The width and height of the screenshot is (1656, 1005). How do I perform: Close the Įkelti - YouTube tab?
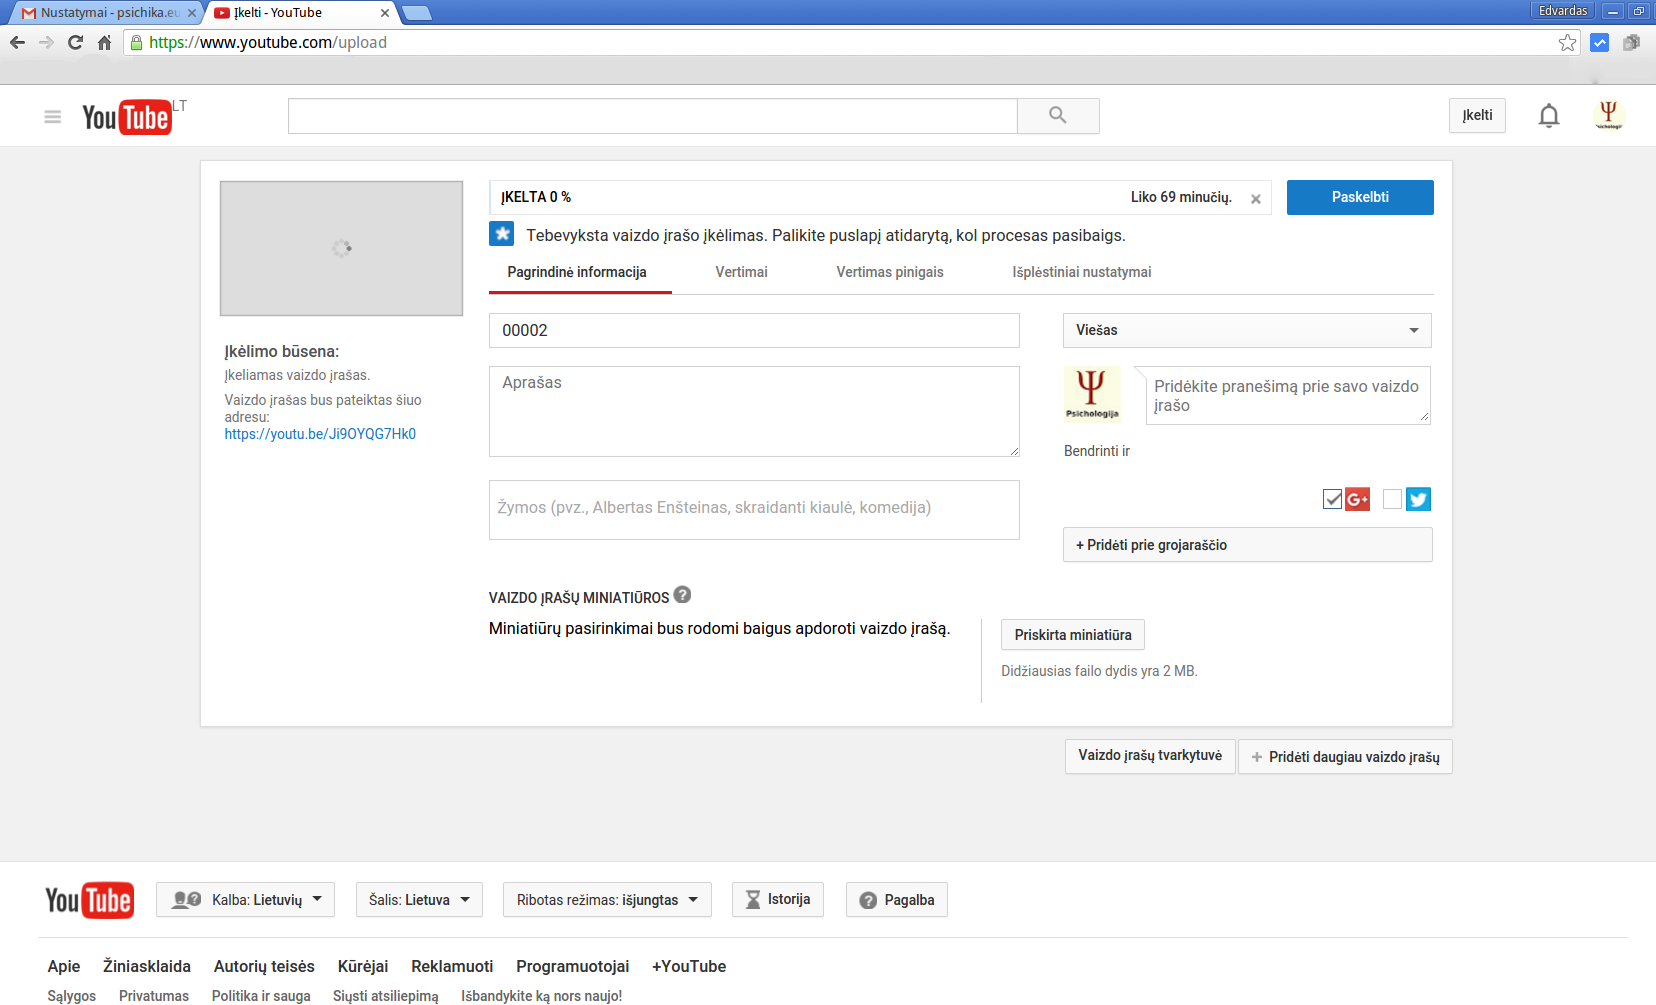[385, 13]
